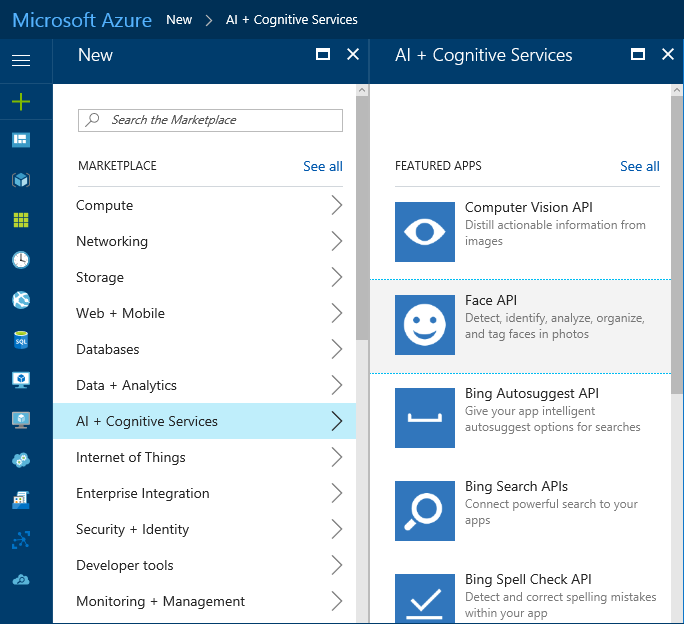Open the Subscriptions building icon in sidebar

[x=21, y=500]
